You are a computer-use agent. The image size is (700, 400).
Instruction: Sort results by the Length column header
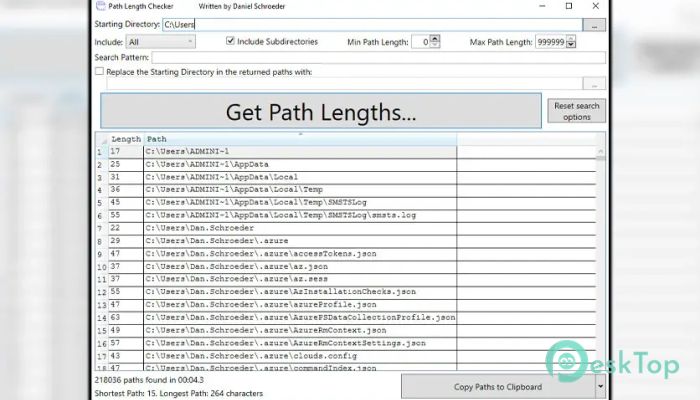click(126, 139)
